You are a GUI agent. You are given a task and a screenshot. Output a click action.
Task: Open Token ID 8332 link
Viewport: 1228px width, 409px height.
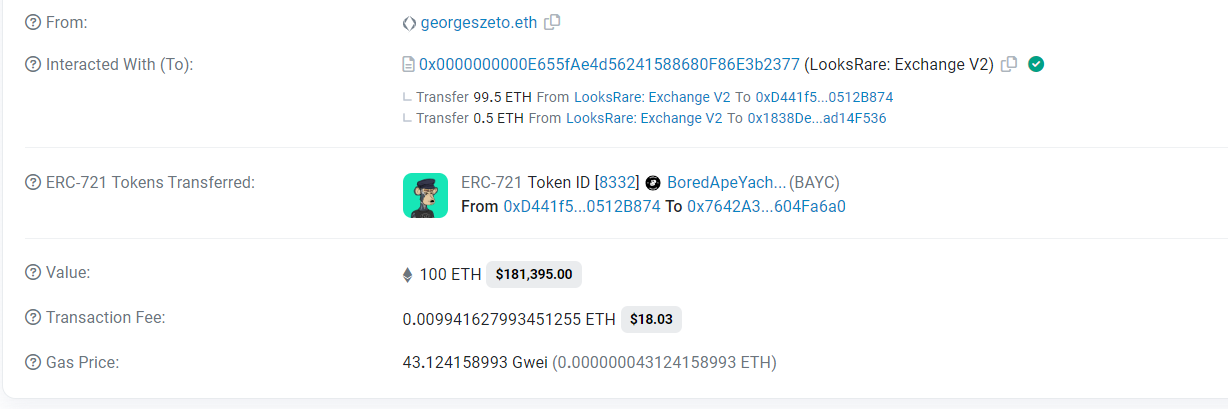tap(617, 183)
